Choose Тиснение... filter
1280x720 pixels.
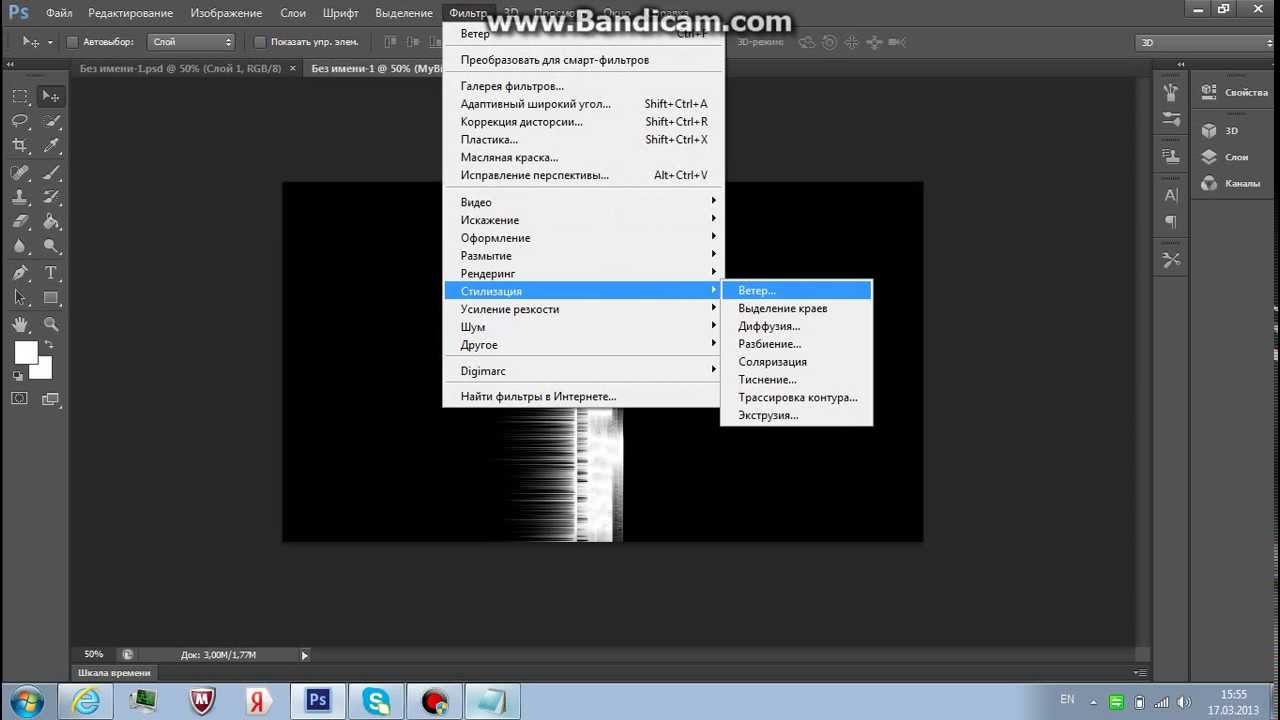coord(797,380)
